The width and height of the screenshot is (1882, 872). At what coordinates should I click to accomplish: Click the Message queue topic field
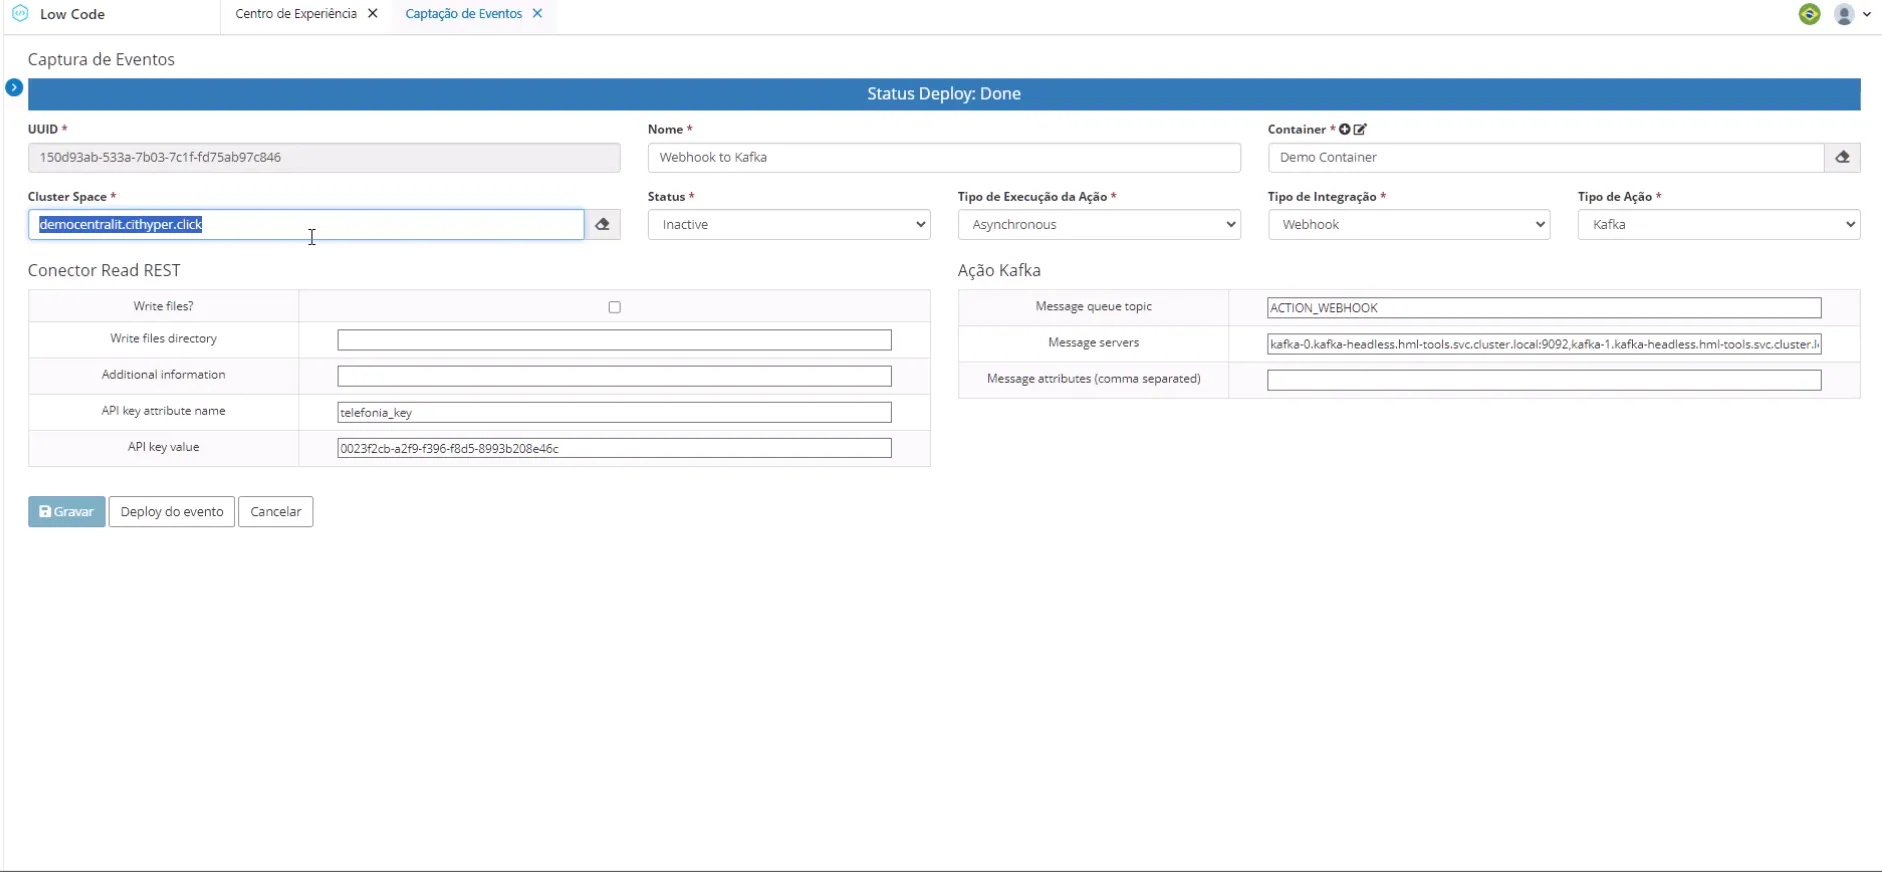[x=1544, y=308]
